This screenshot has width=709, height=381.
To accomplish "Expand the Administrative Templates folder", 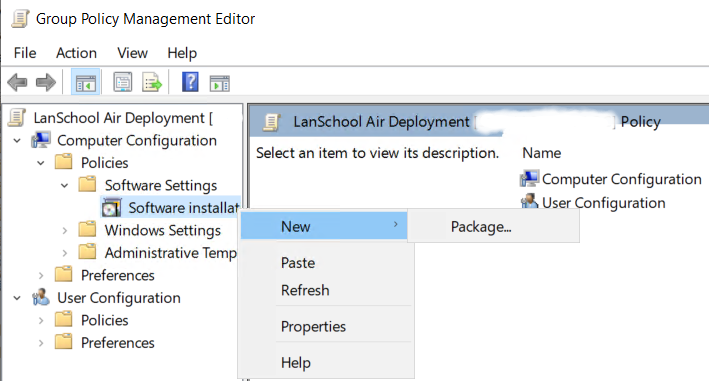I will coord(65,253).
